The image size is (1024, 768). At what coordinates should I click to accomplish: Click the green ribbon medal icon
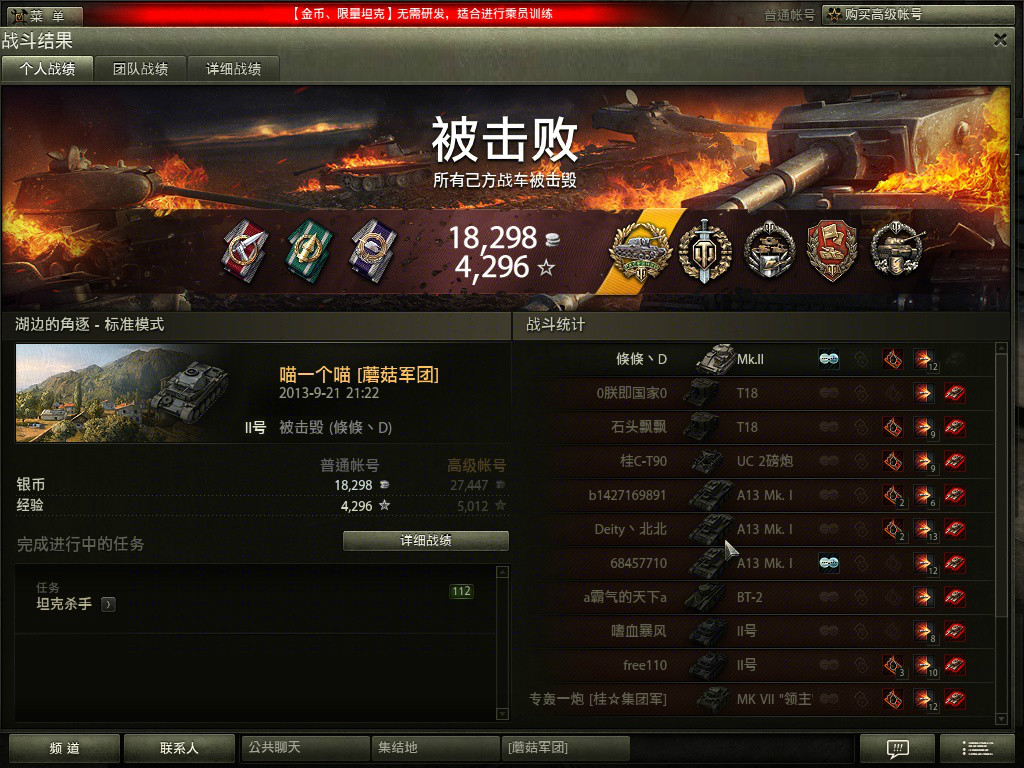[310, 250]
